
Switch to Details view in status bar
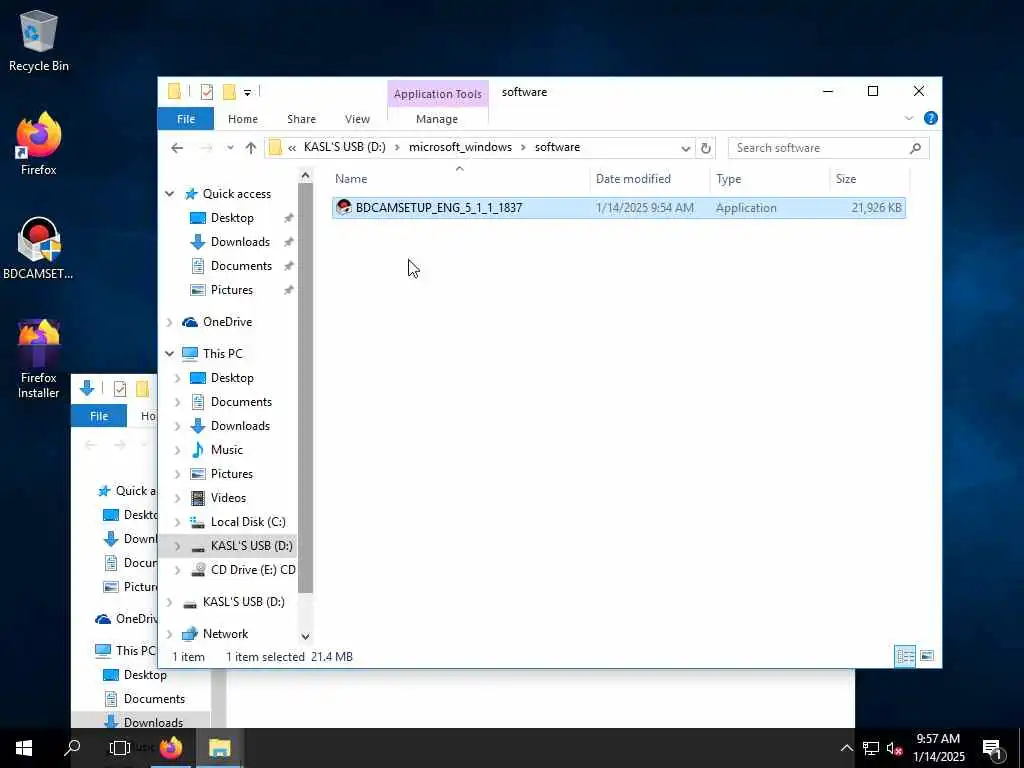905,656
